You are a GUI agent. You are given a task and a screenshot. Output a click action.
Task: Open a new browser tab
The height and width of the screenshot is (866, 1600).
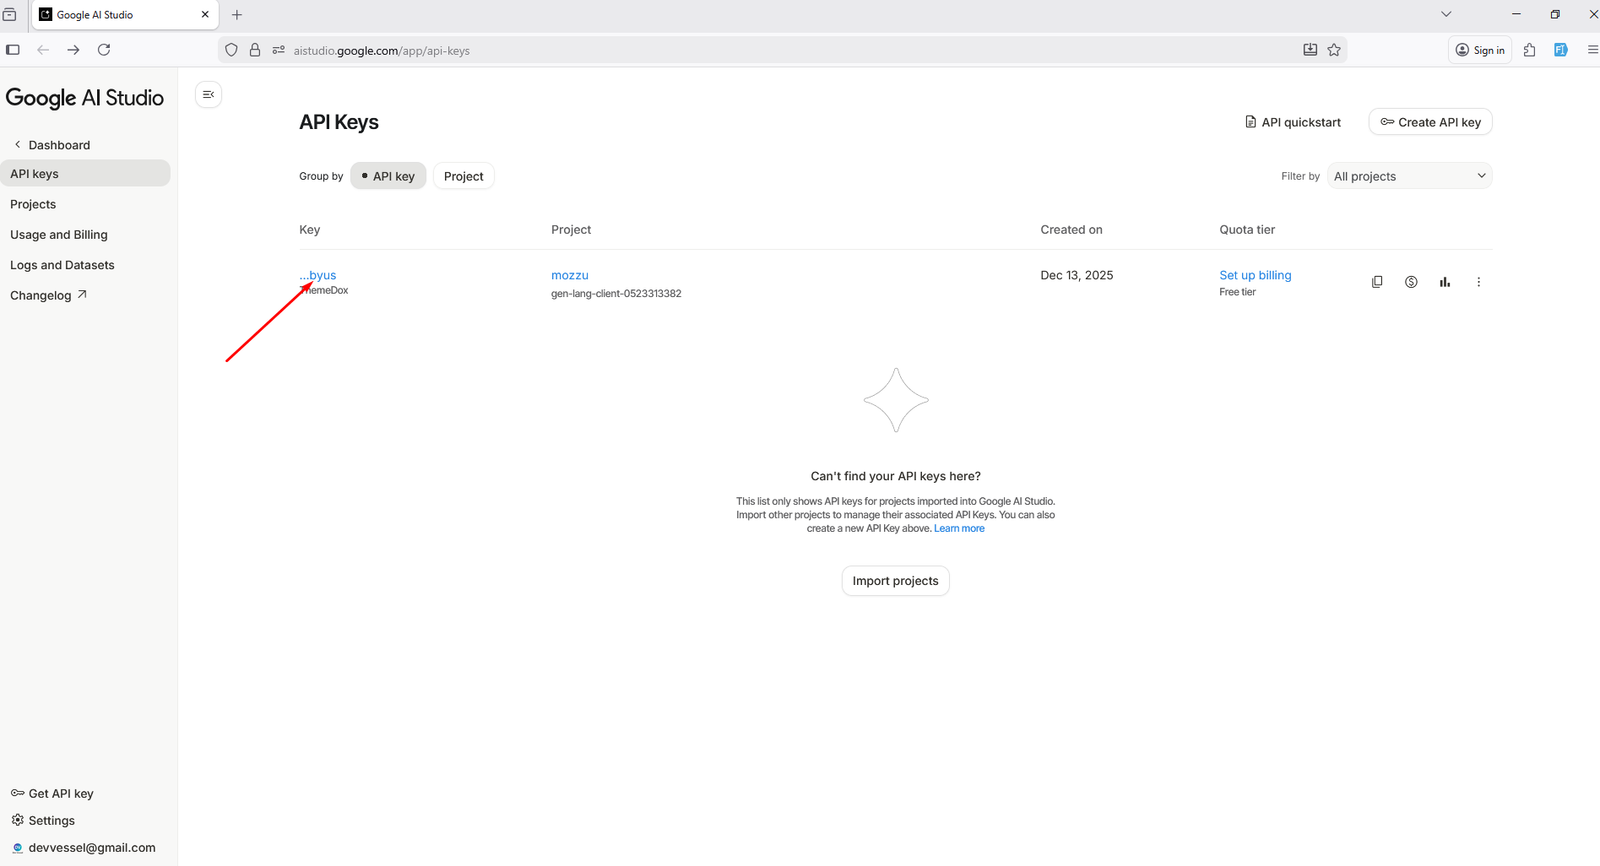[237, 15]
